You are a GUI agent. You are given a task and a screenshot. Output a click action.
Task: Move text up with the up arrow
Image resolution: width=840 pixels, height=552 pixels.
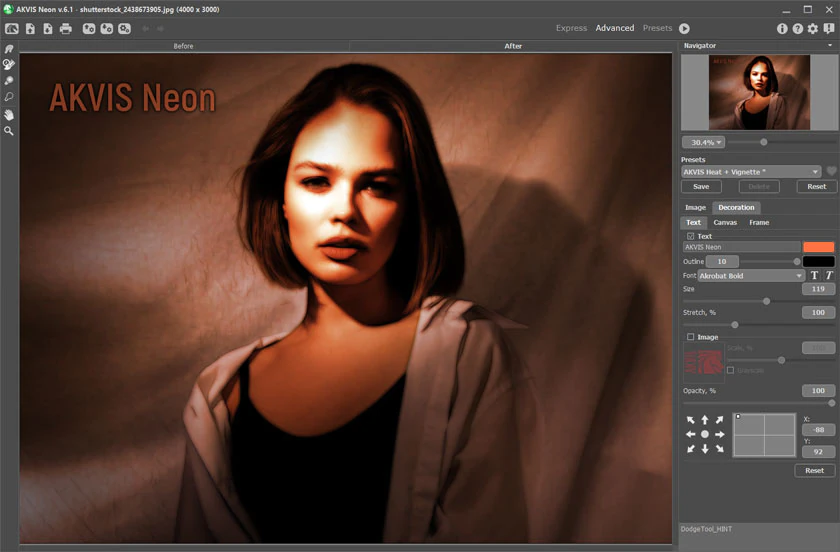pos(705,420)
